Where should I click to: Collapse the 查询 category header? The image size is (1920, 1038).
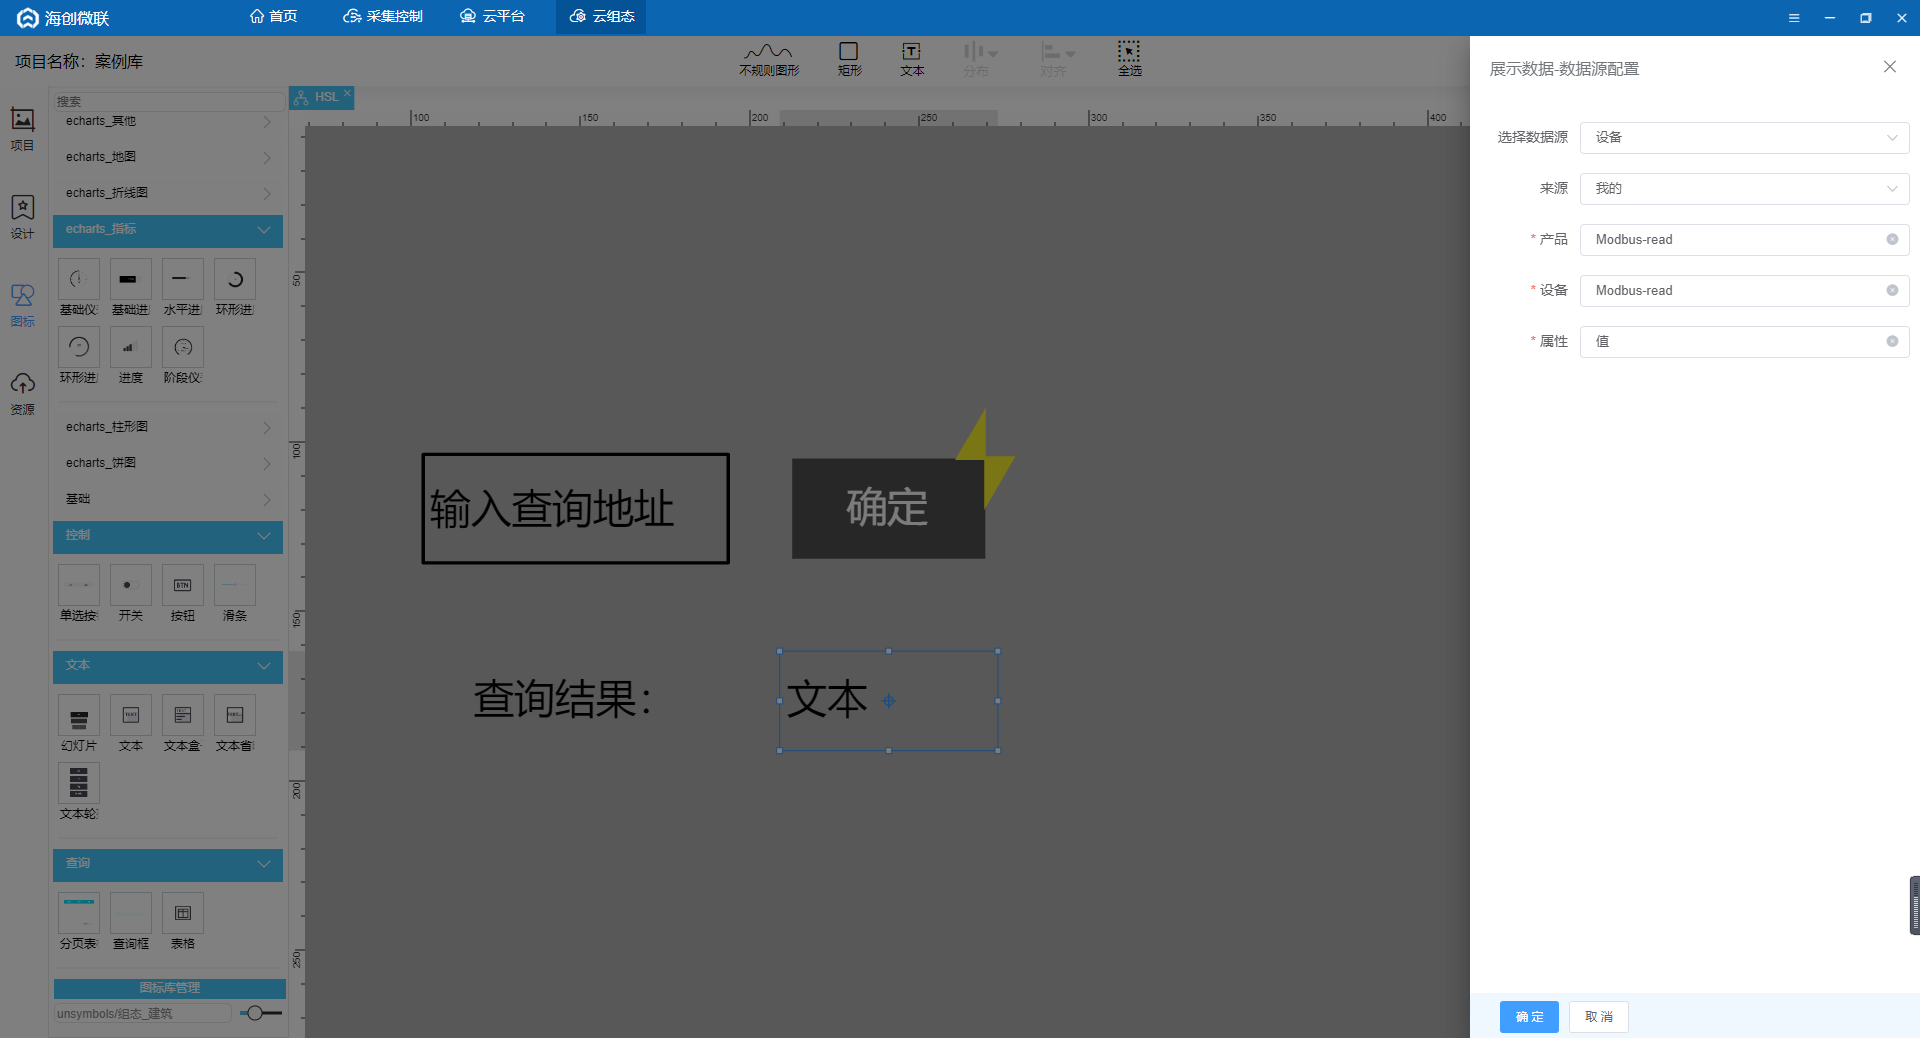click(168, 864)
